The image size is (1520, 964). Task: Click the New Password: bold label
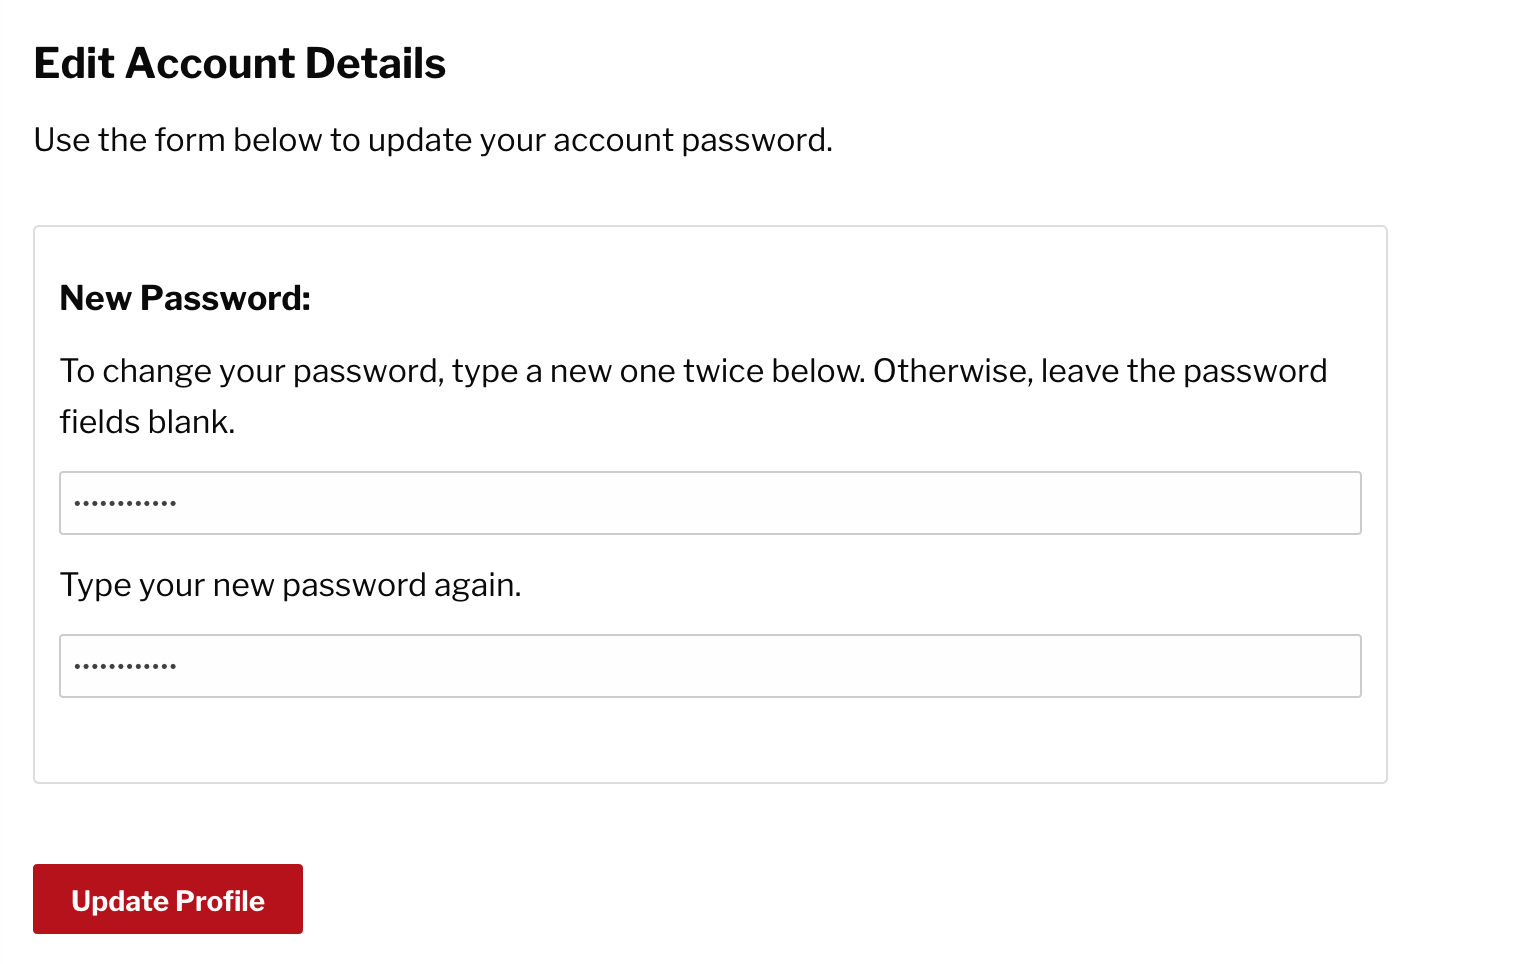tap(185, 298)
